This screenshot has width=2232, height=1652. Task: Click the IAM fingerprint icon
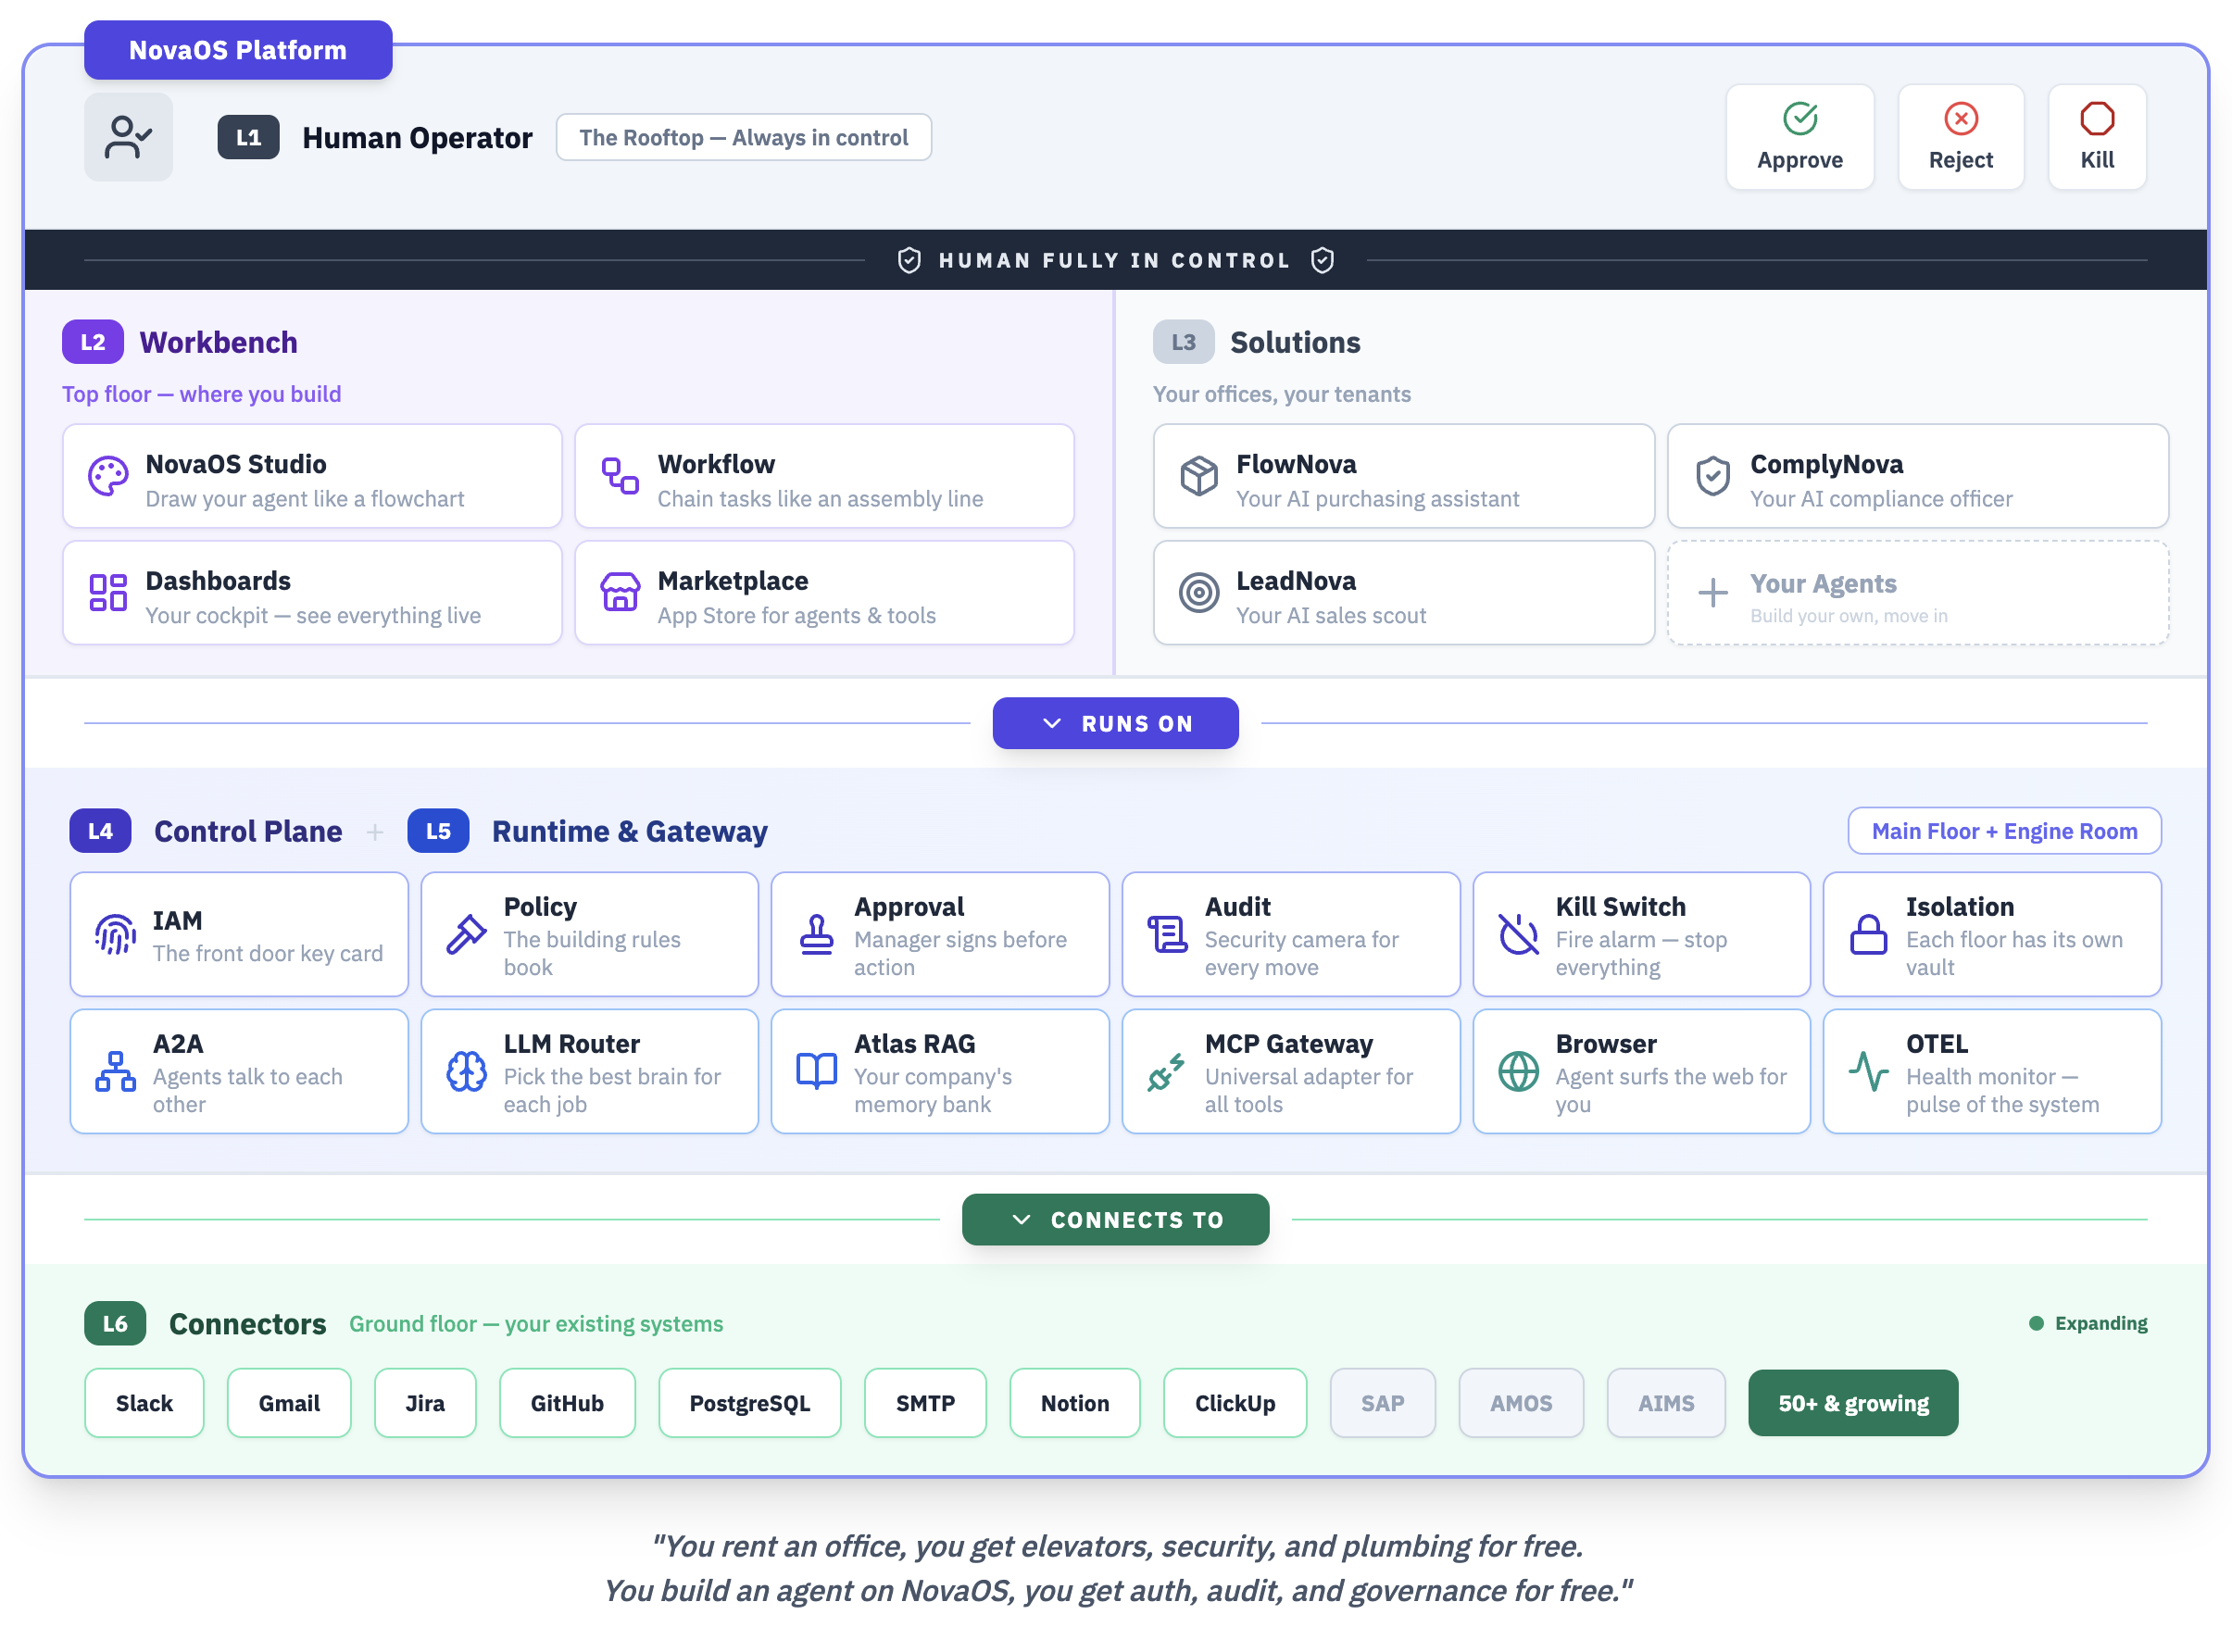[115, 934]
